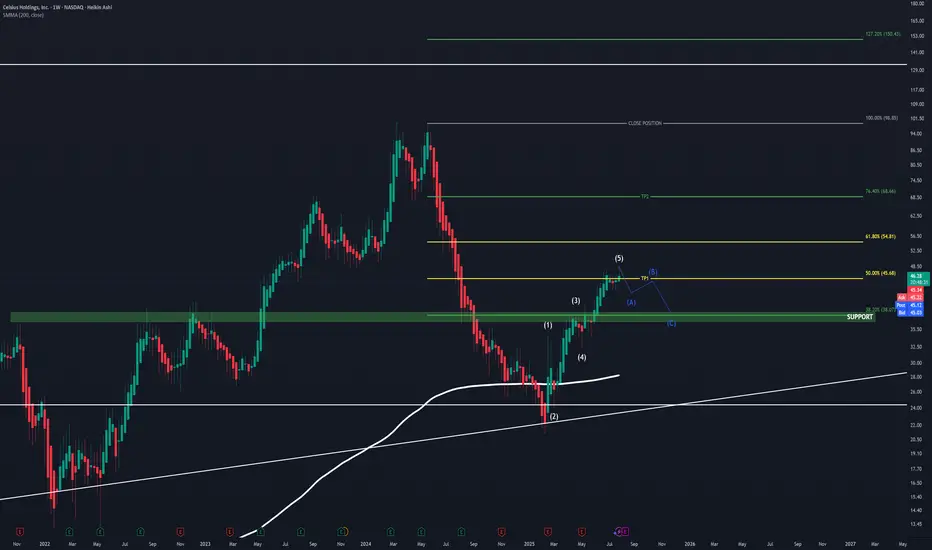The image size is (932, 550).
Task: Select the blue (C) correction label
Action: pyautogui.click(x=670, y=323)
